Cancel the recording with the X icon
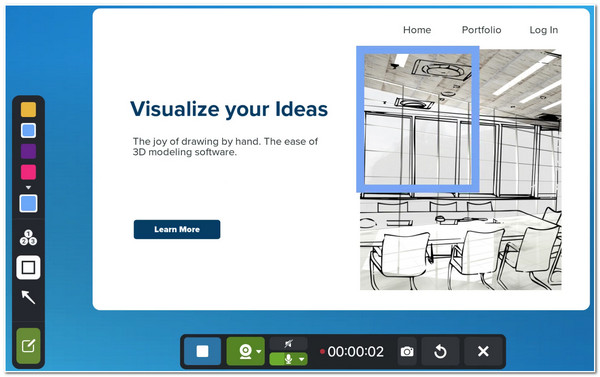Screen dimensions: 600x377 [483, 351]
